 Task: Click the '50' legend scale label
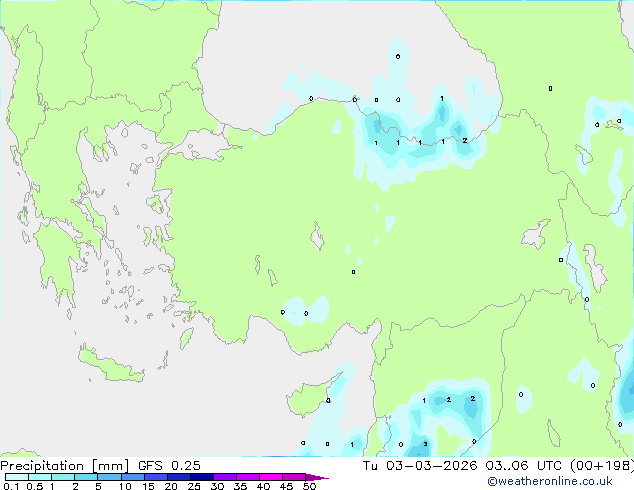(x=309, y=486)
